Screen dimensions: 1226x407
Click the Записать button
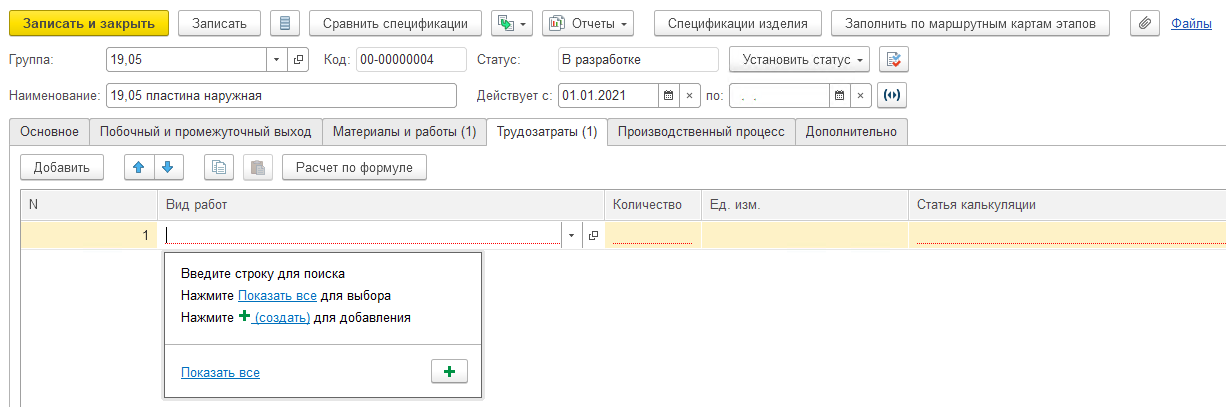point(219,23)
